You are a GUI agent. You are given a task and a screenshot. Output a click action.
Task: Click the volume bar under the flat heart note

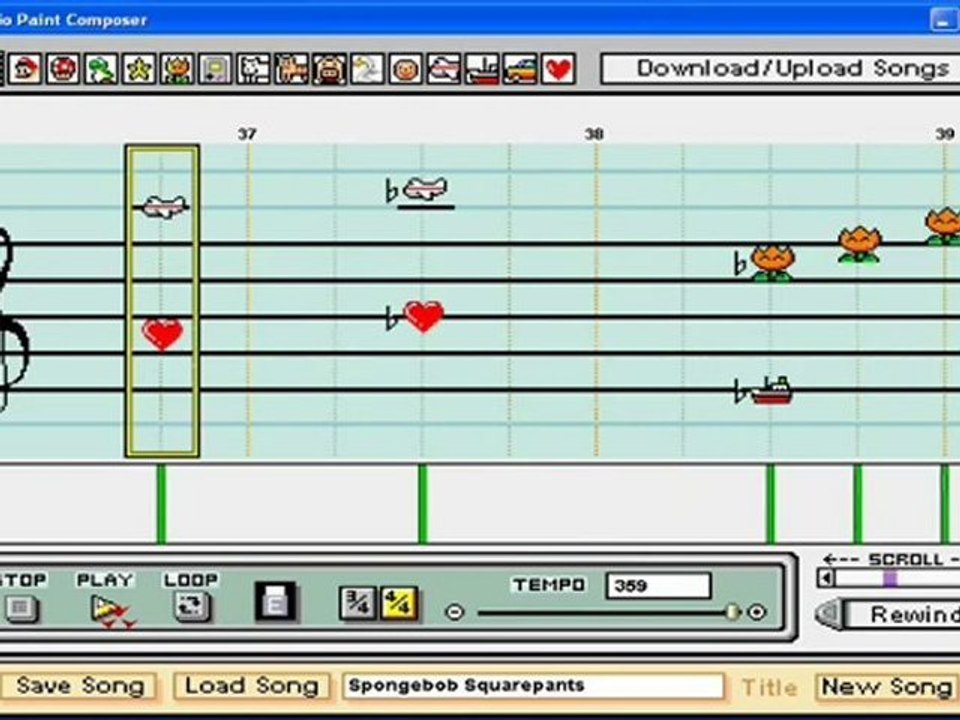(x=423, y=504)
